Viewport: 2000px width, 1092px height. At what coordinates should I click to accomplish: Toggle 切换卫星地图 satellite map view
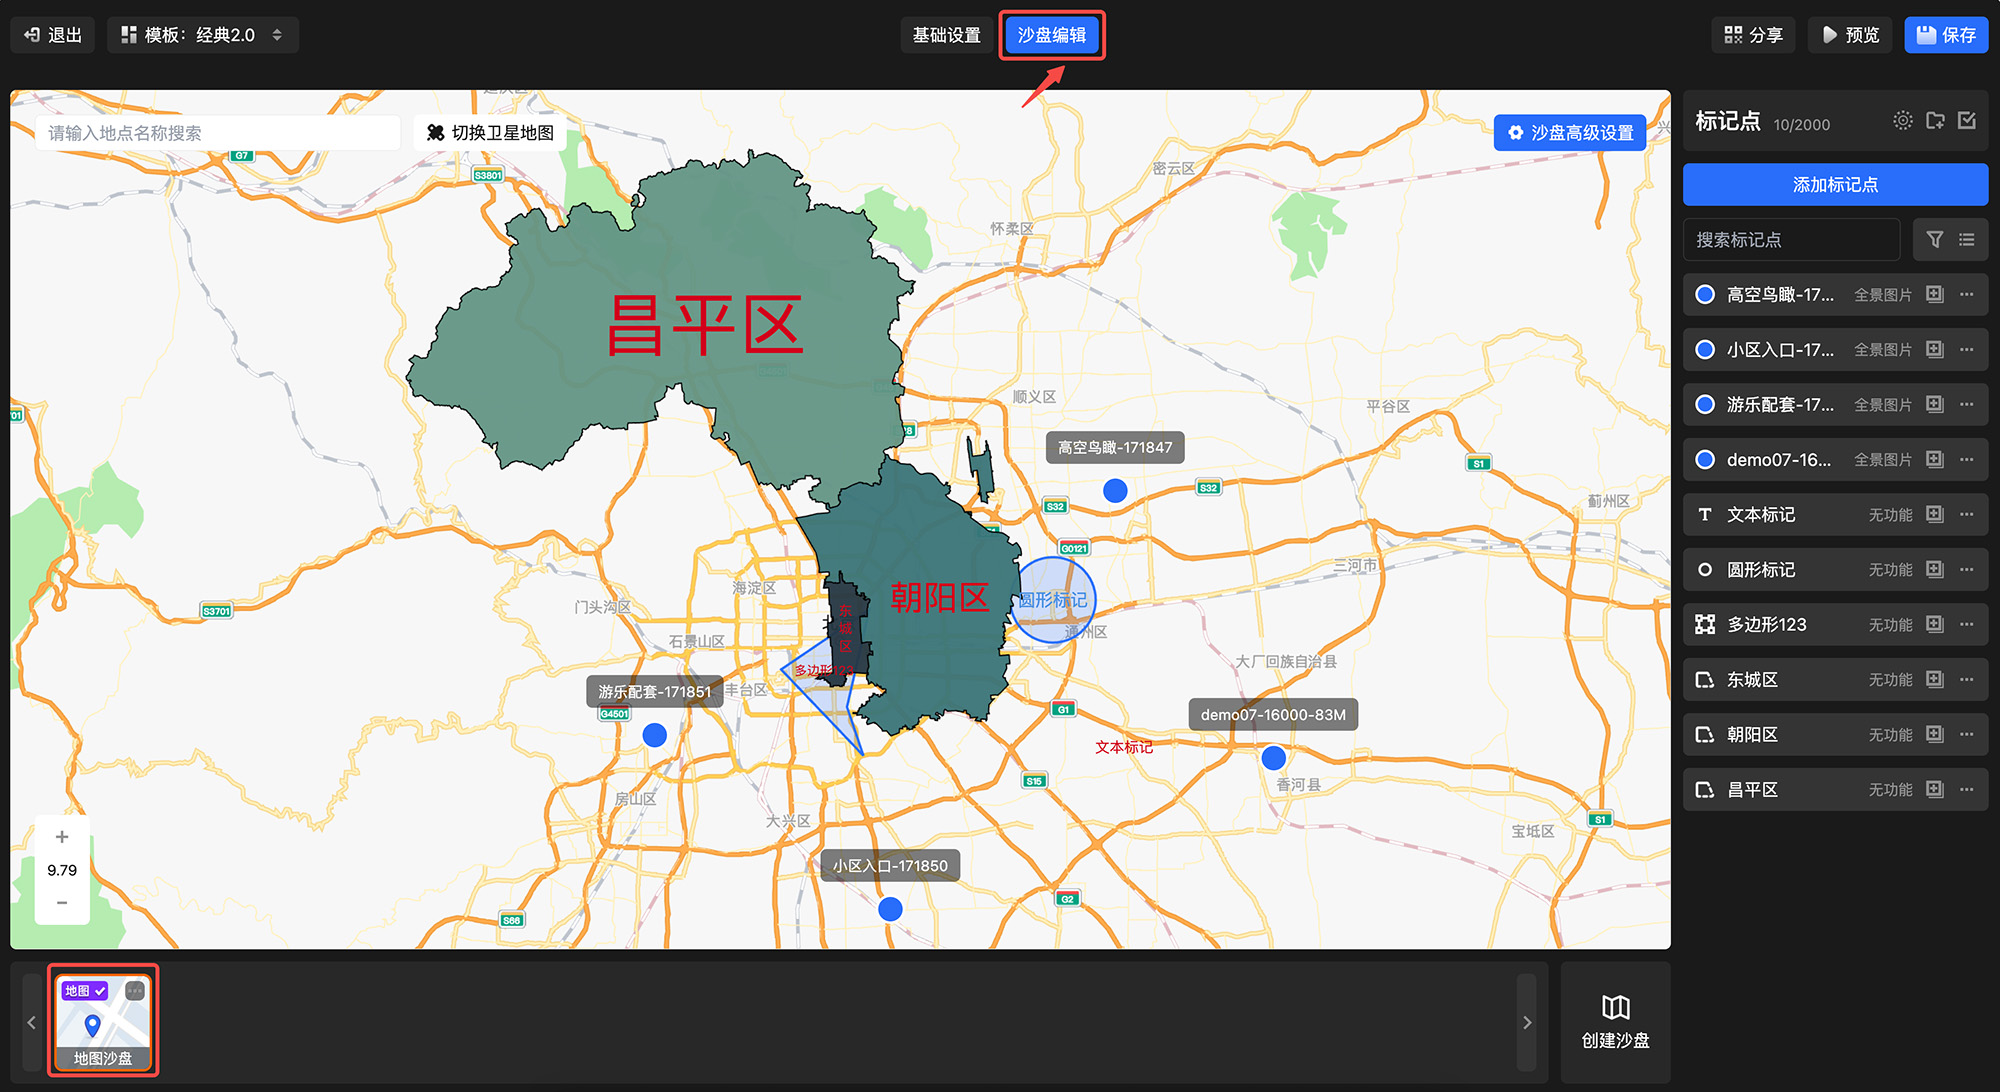490,133
